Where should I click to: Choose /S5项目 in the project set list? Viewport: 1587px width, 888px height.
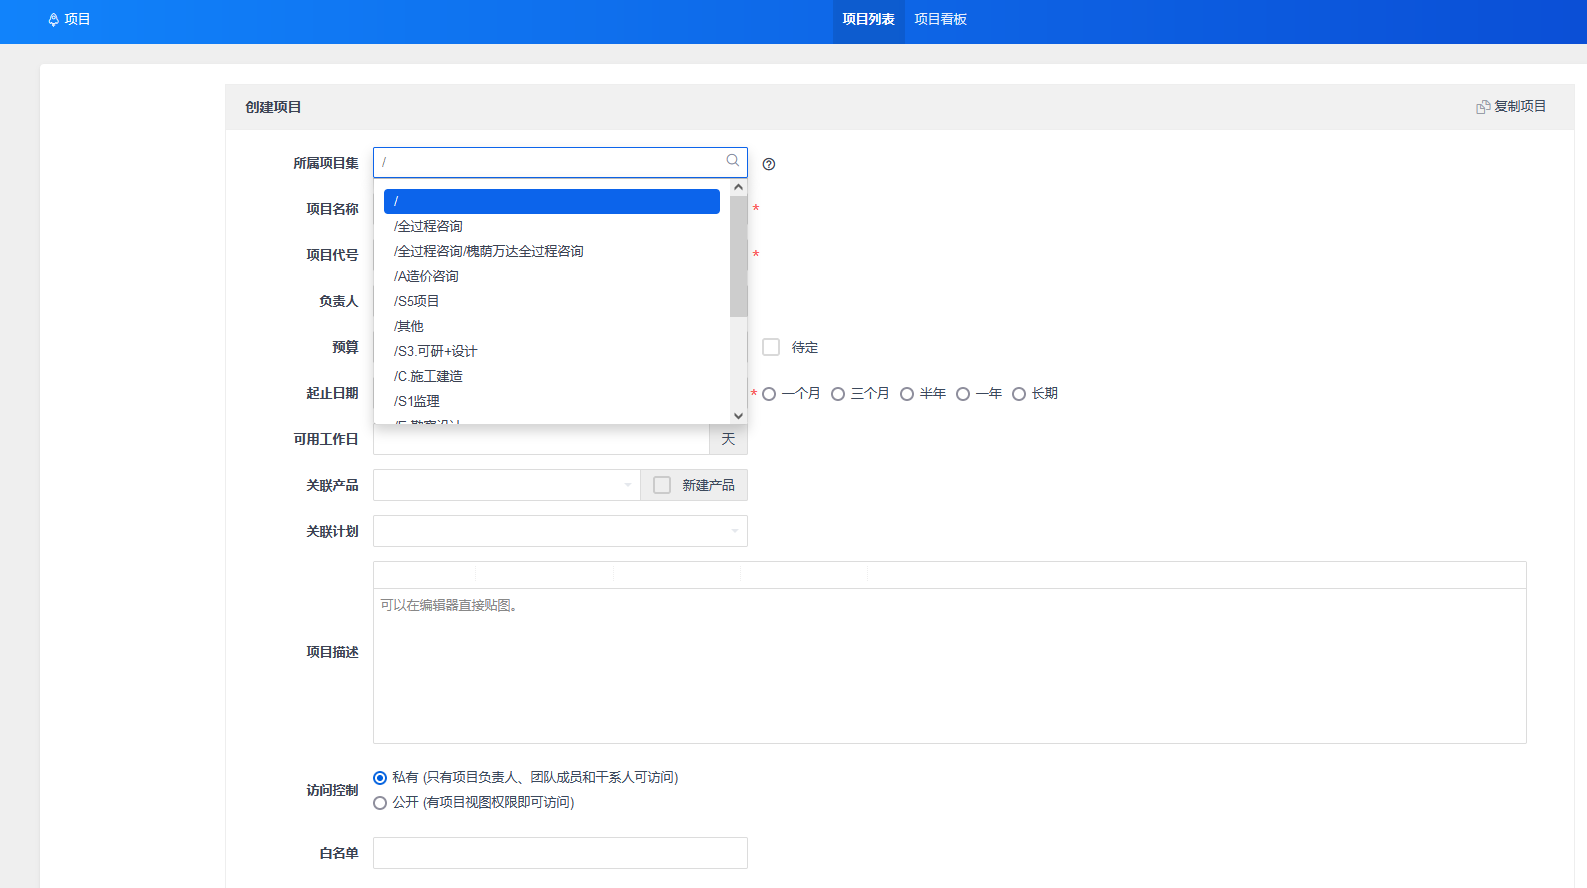click(417, 301)
